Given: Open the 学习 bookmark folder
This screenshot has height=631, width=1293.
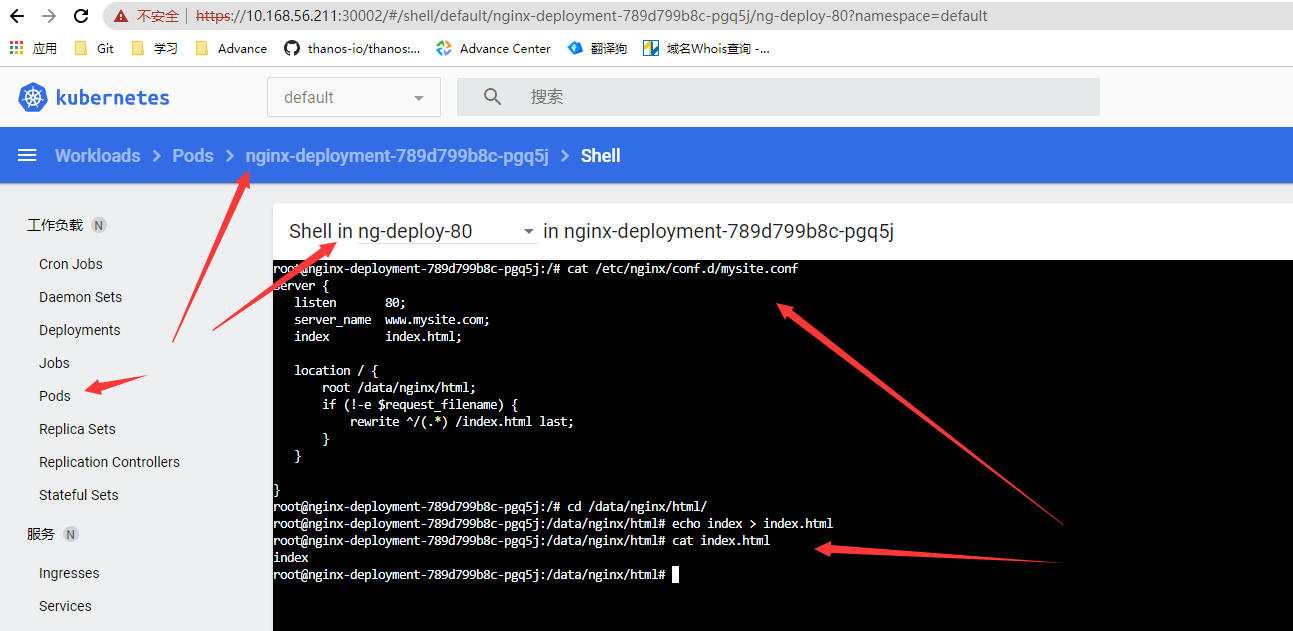Looking at the screenshot, I should pos(154,48).
